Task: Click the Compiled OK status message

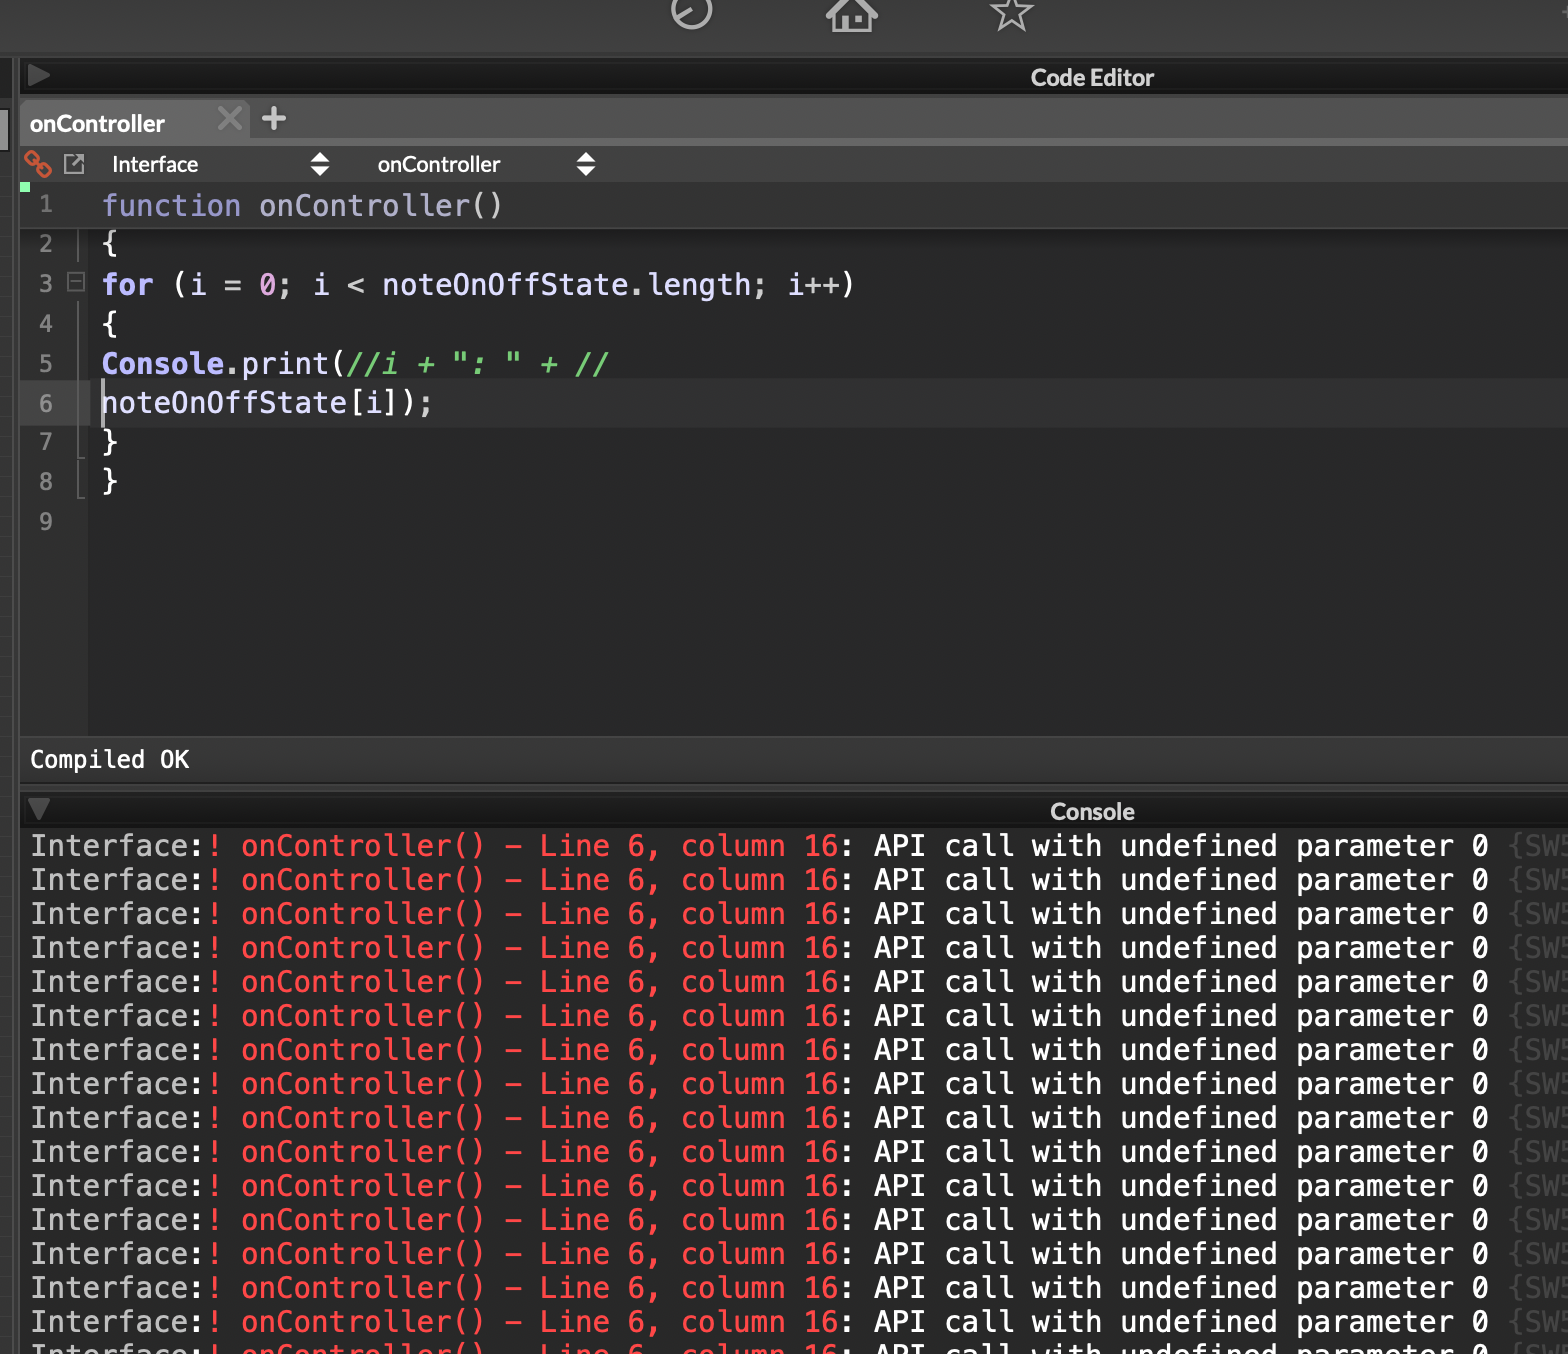Action: point(110,759)
